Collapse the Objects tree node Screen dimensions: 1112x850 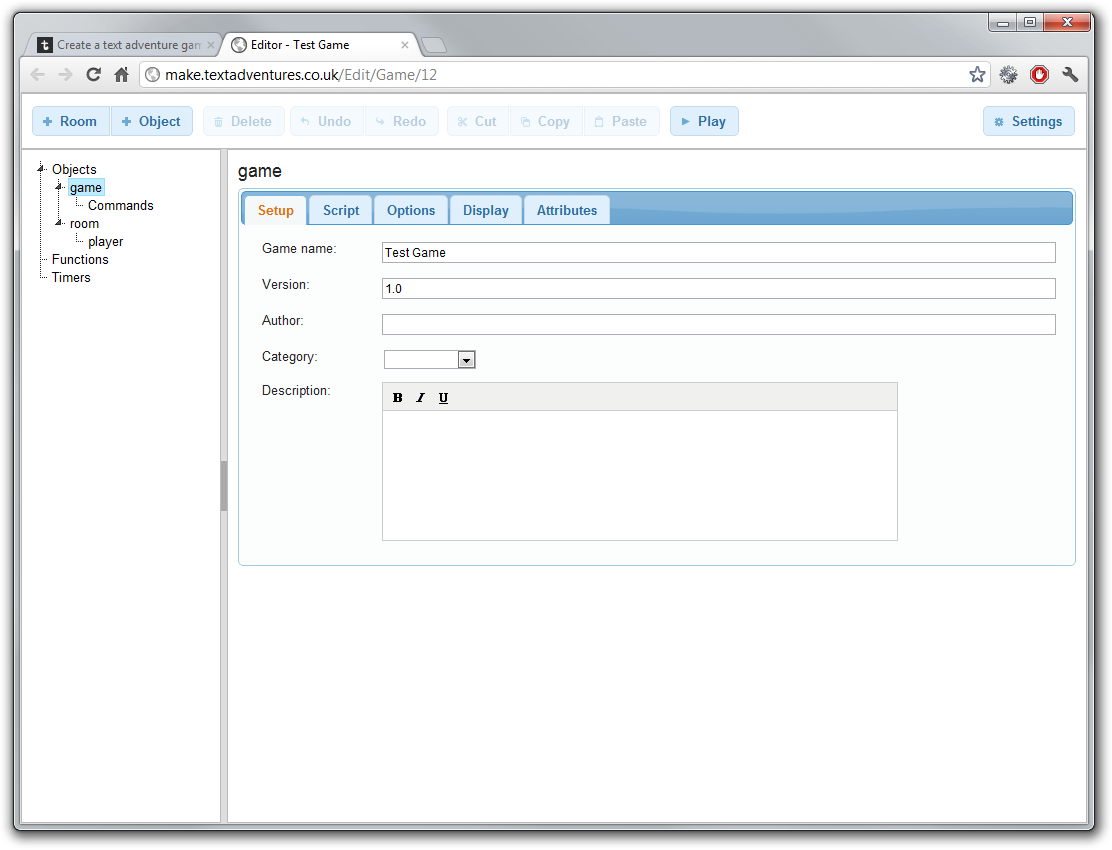(x=41, y=168)
